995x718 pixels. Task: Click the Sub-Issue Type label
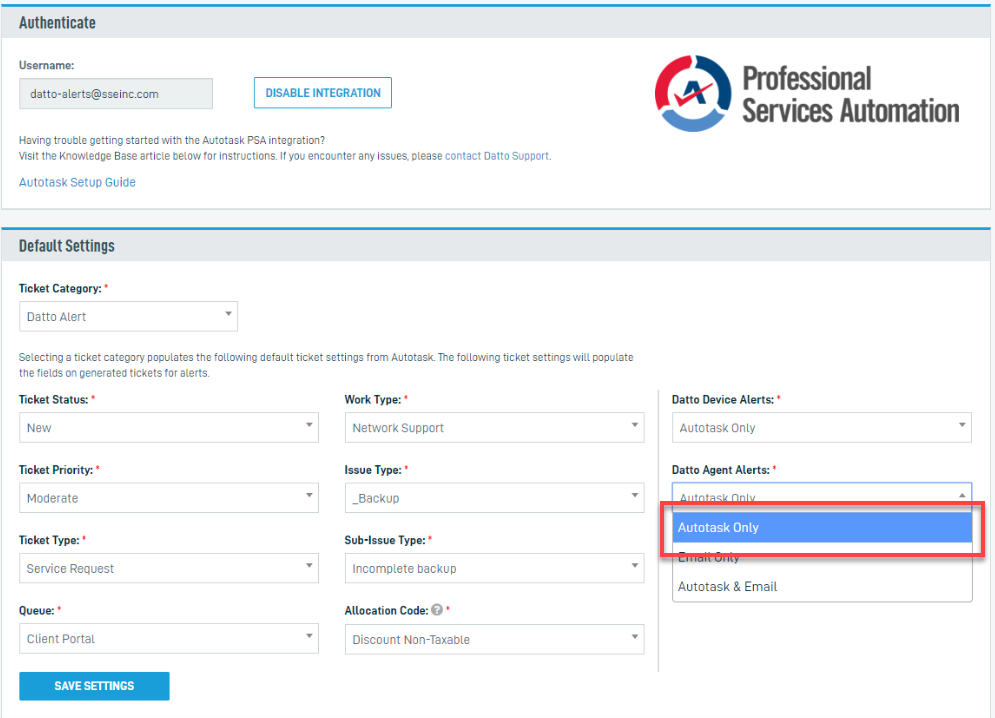tap(385, 540)
